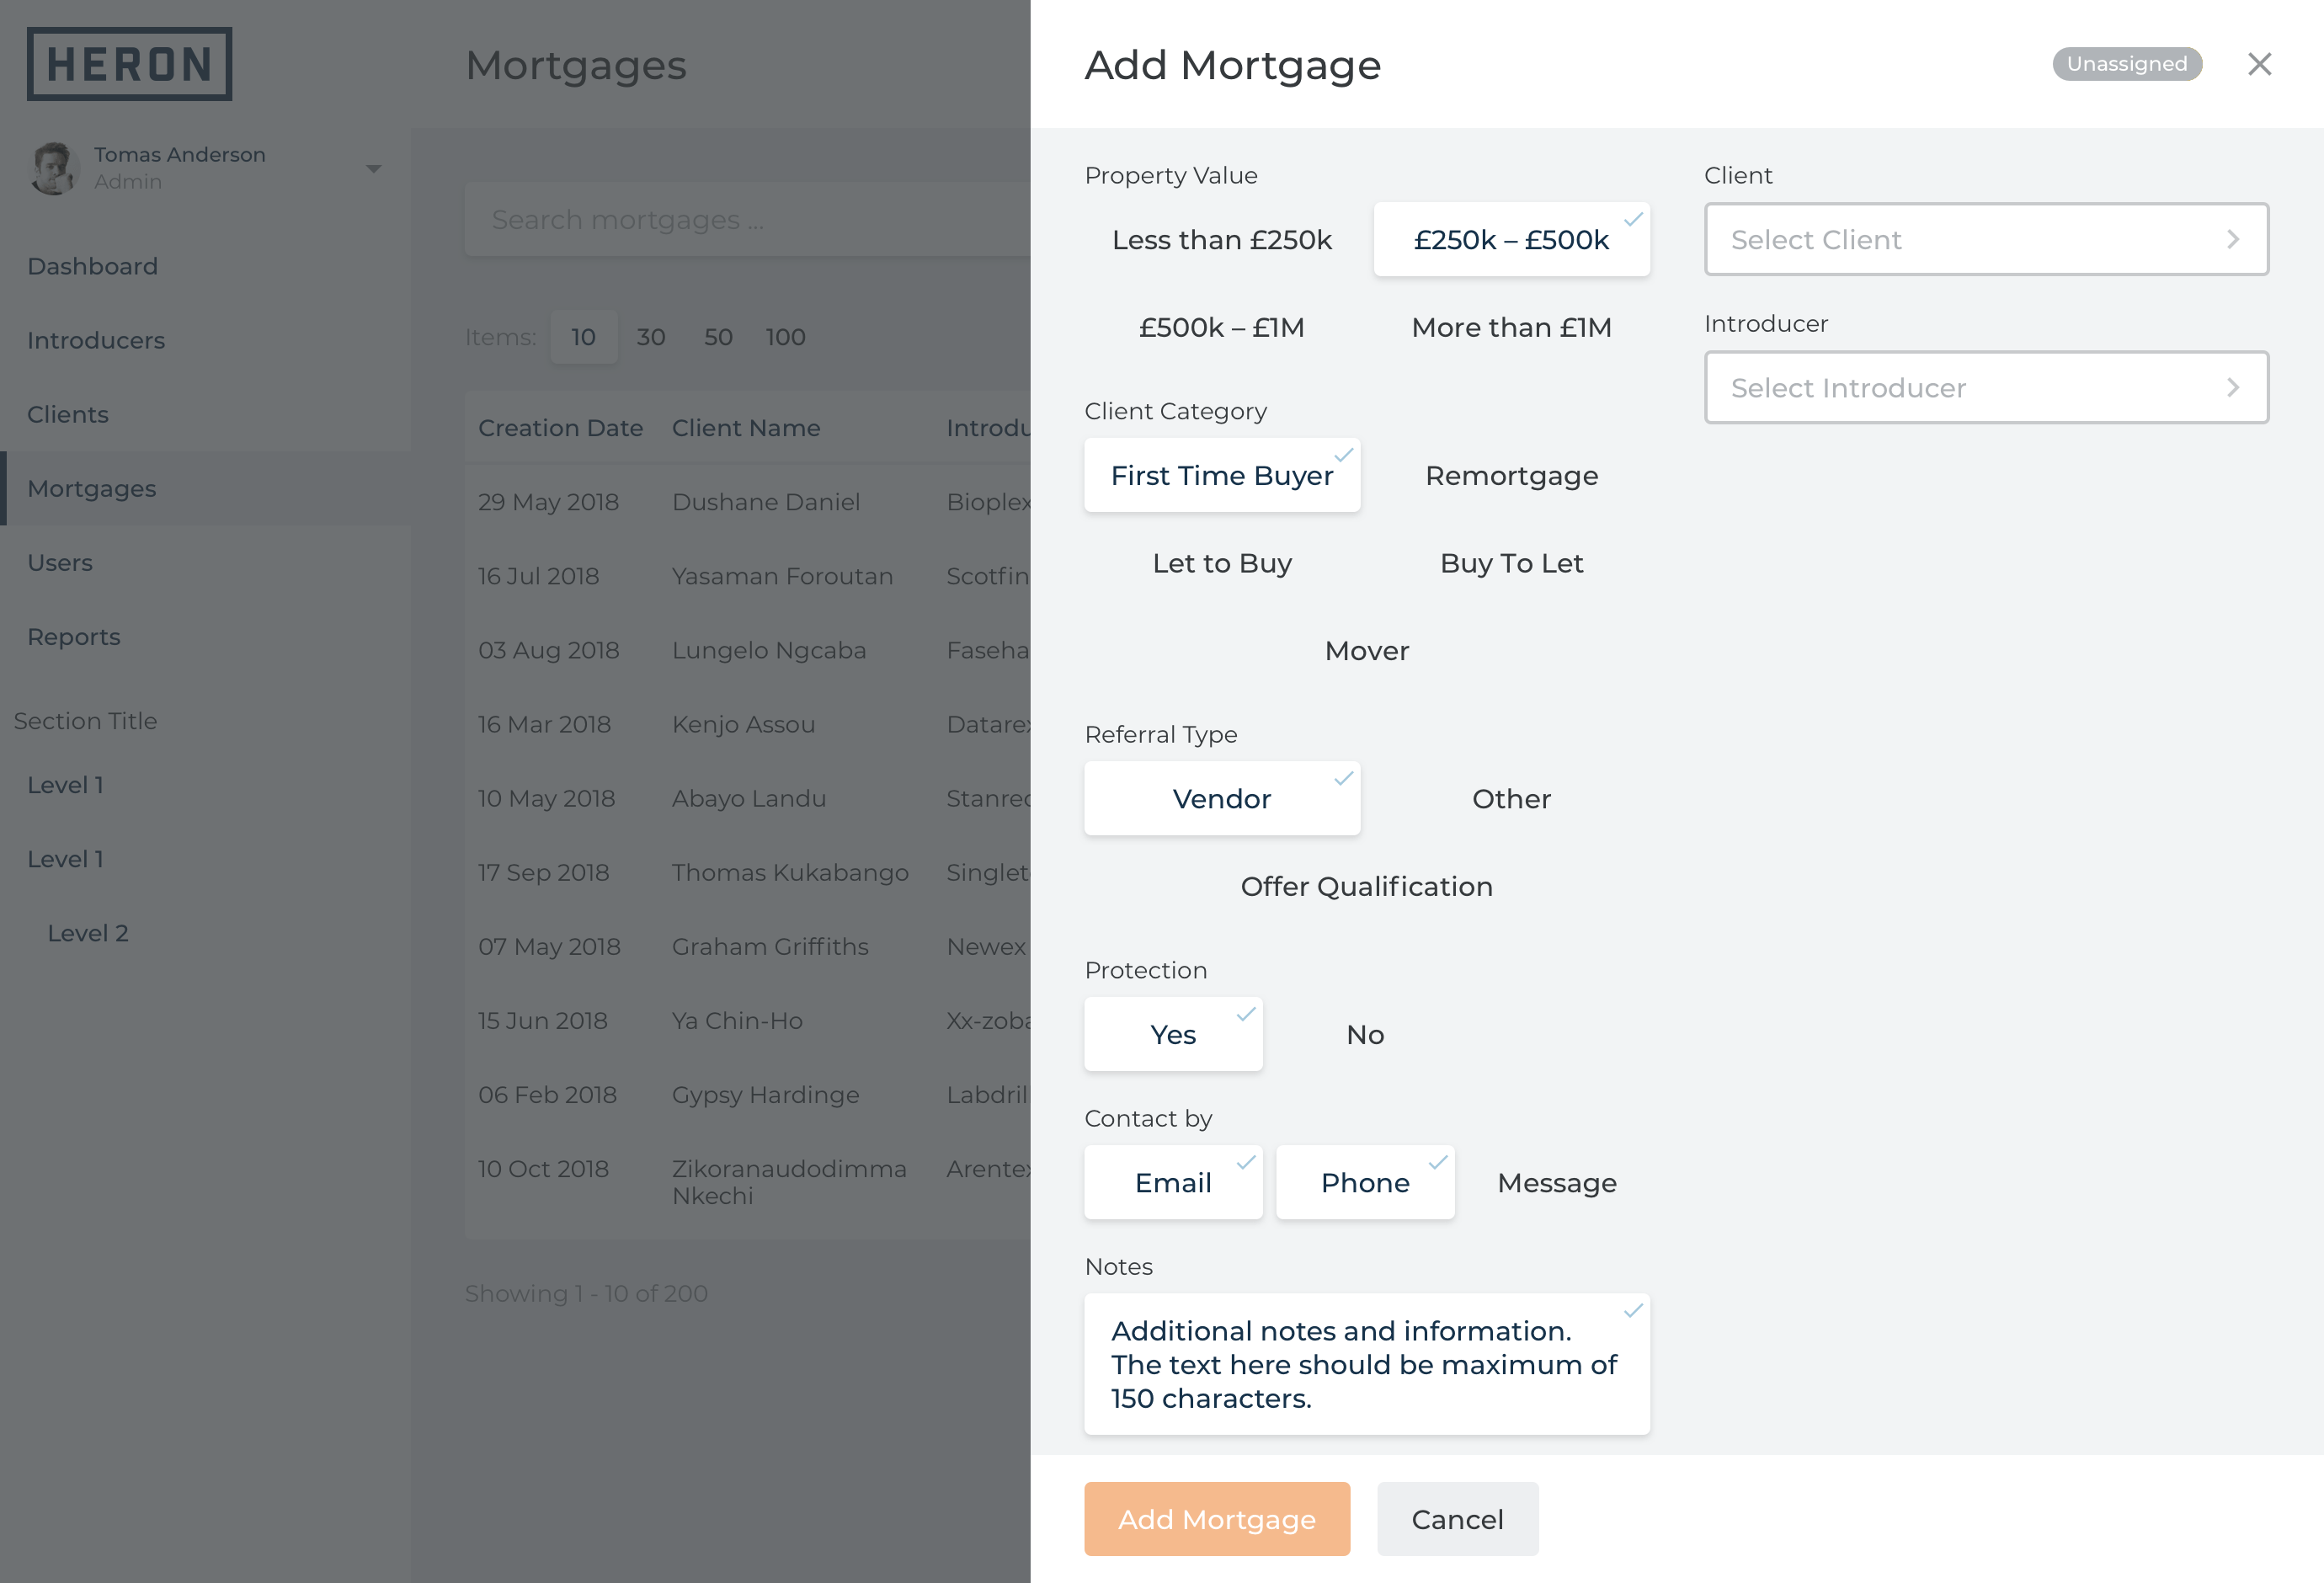Set Protection to No
2324x1583 pixels.
[1365, 1034]
